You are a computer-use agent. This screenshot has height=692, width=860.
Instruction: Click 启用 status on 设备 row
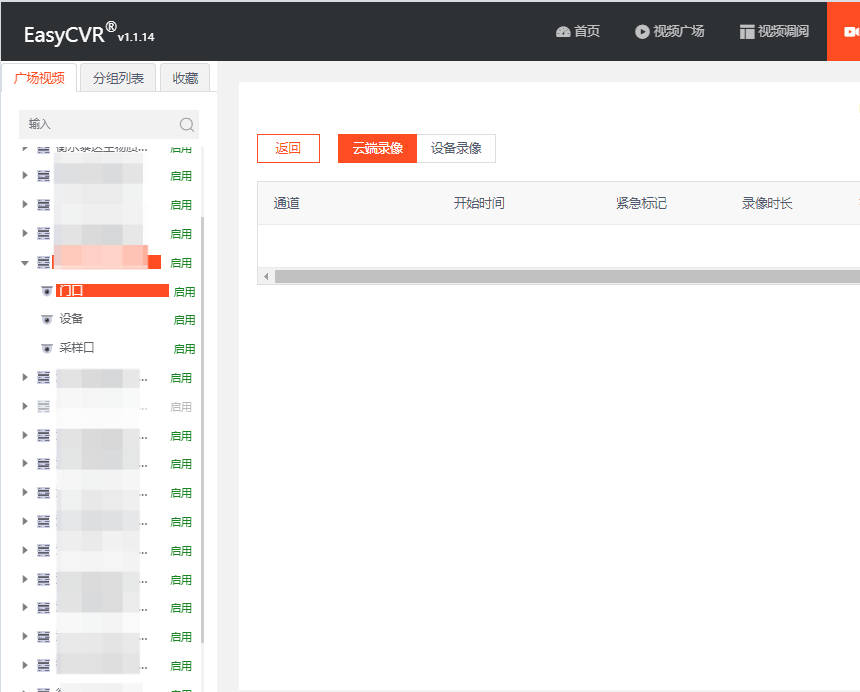coord(184,320)
